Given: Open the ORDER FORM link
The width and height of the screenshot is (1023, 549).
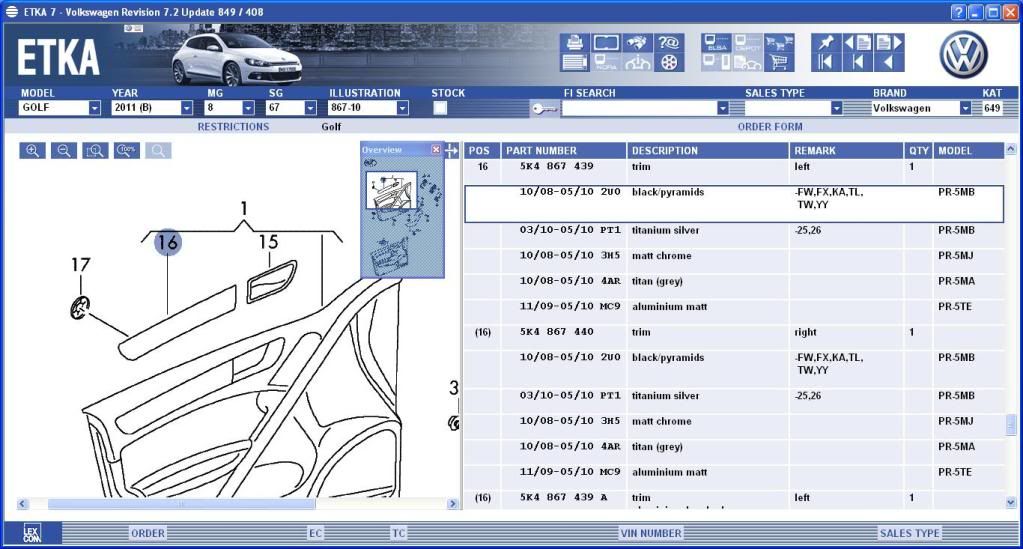Looking at the screenshot, I should 770,126.
